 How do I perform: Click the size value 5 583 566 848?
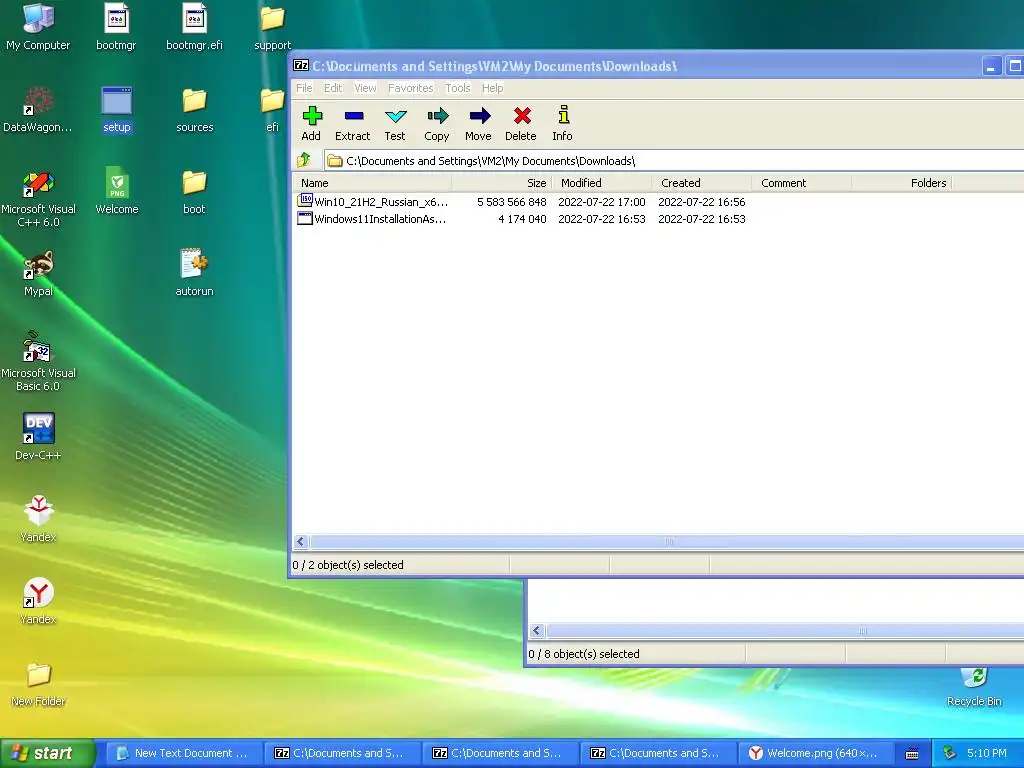(511, 202)
